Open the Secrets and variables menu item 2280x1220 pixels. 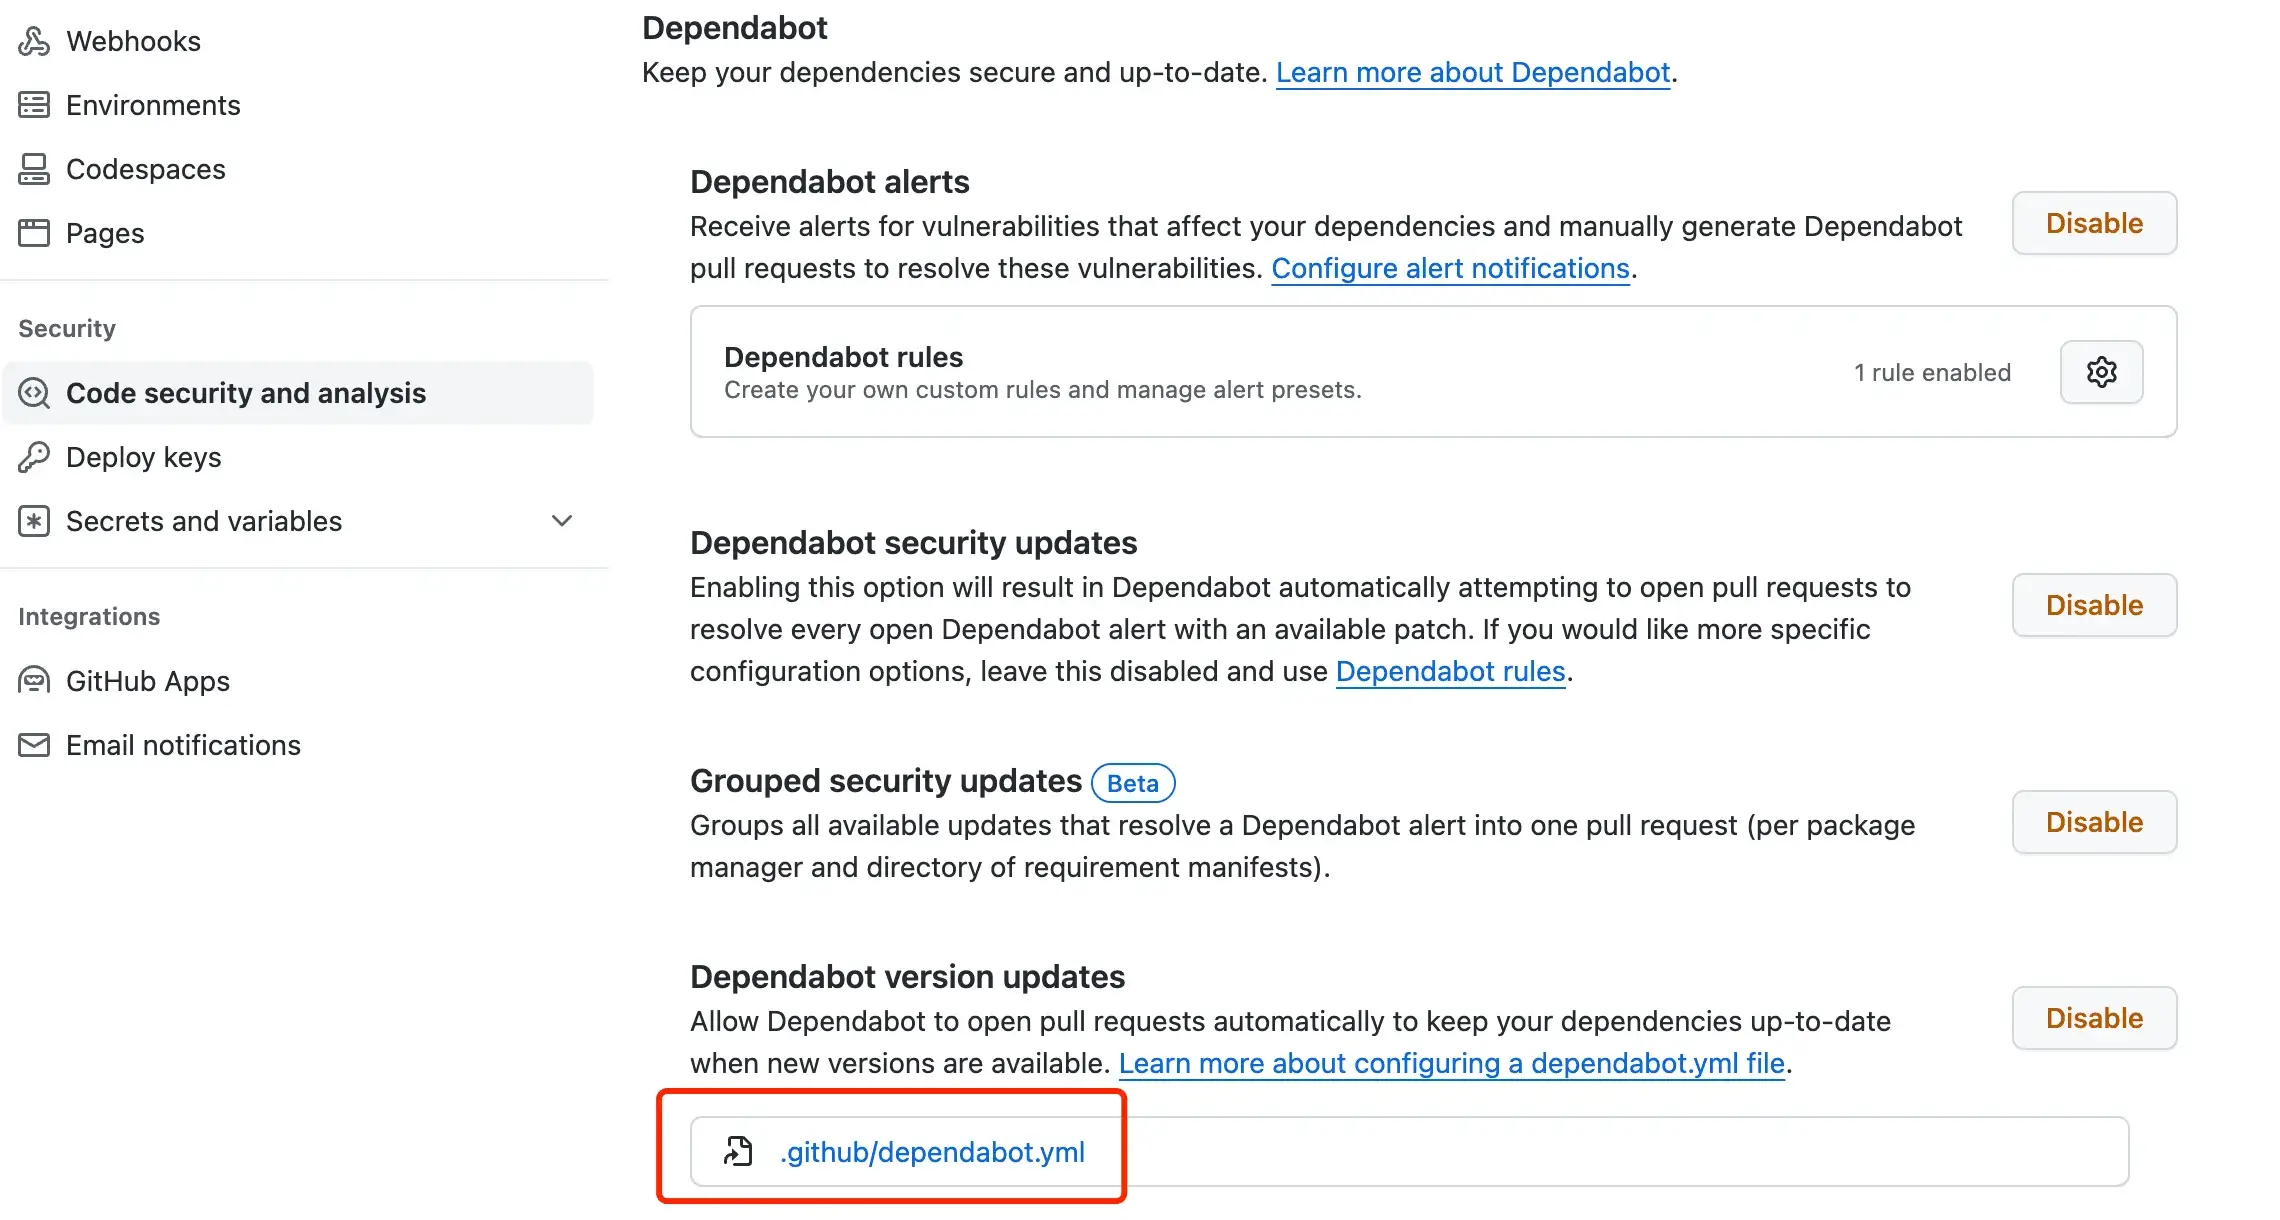(x=299, y=521)
